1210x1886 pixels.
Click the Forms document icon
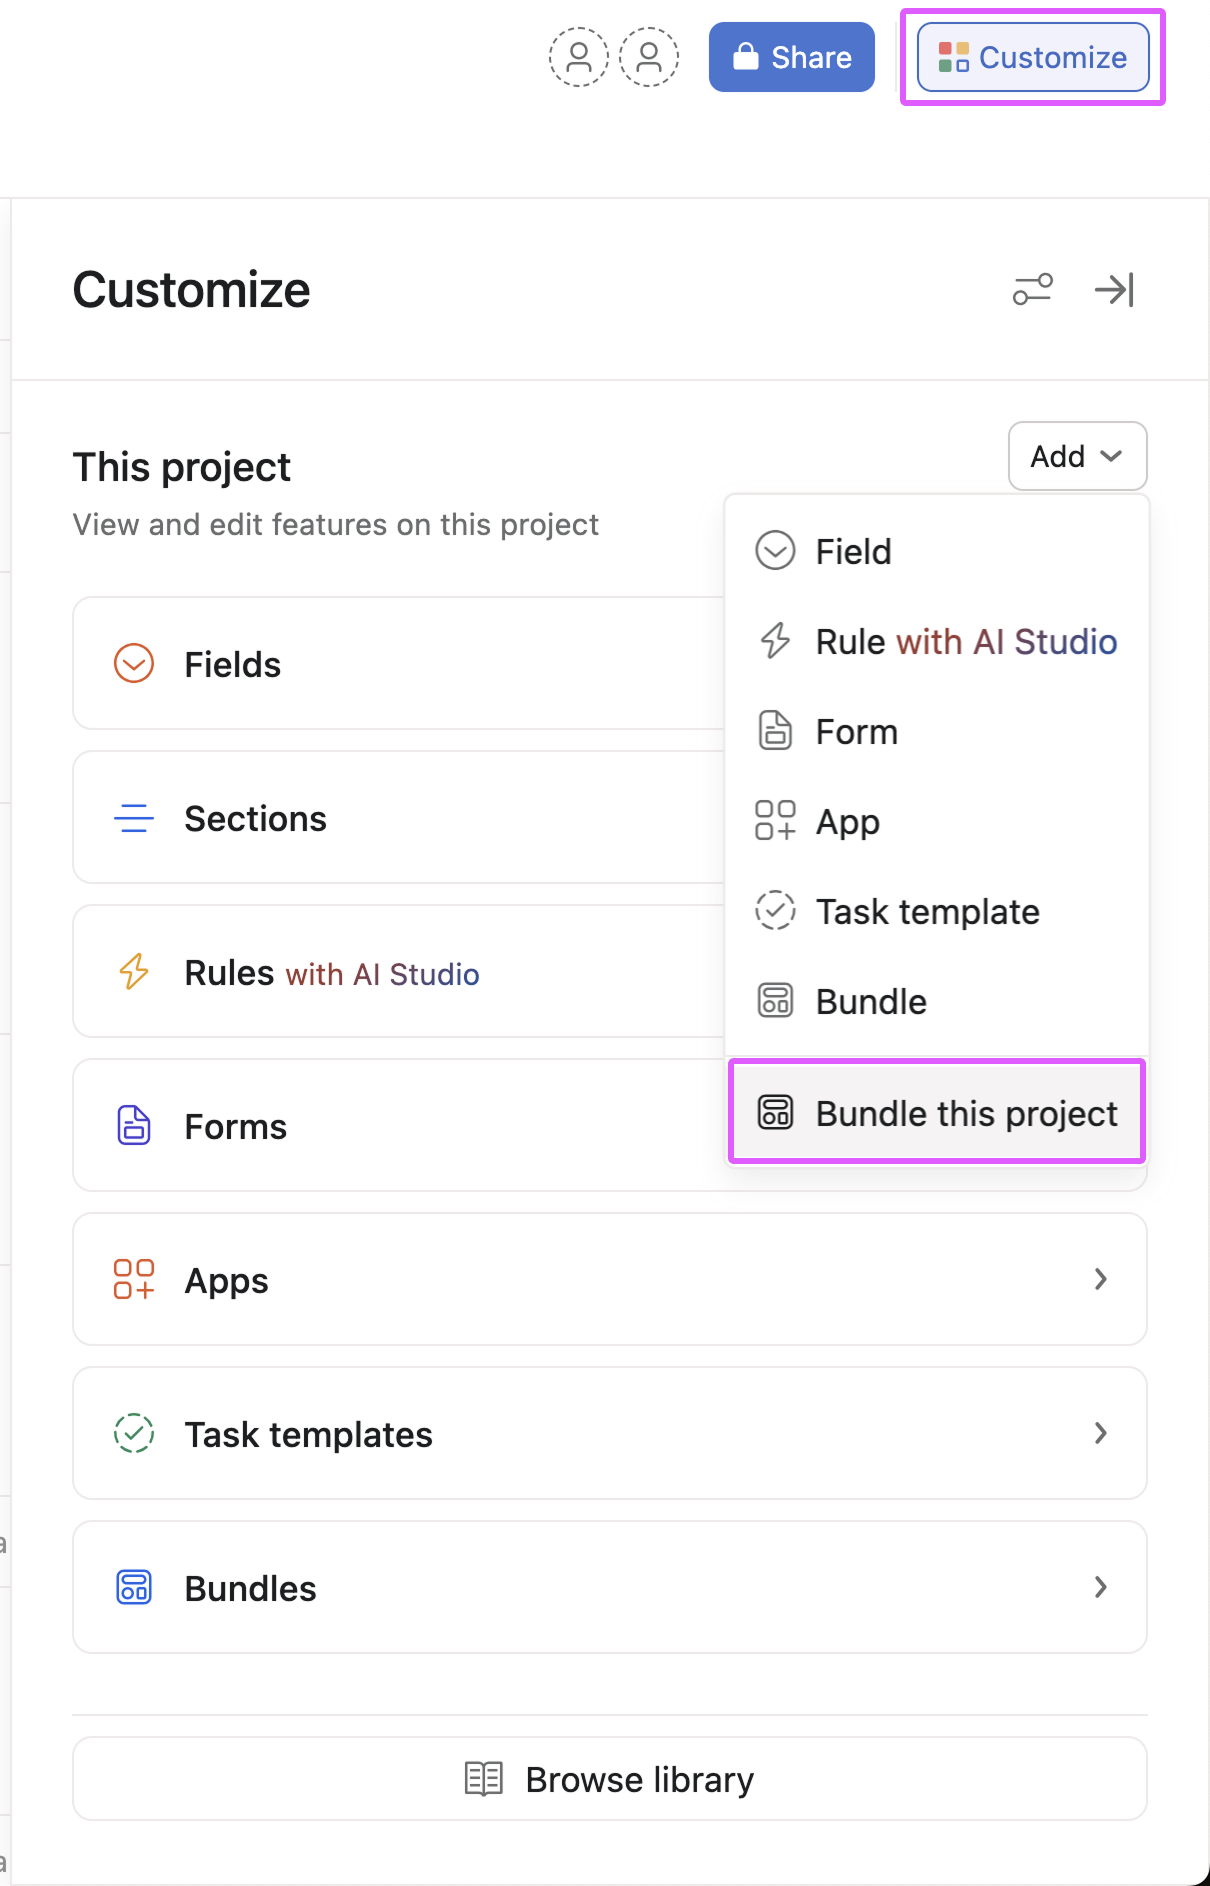click(x=133, y=1125)
